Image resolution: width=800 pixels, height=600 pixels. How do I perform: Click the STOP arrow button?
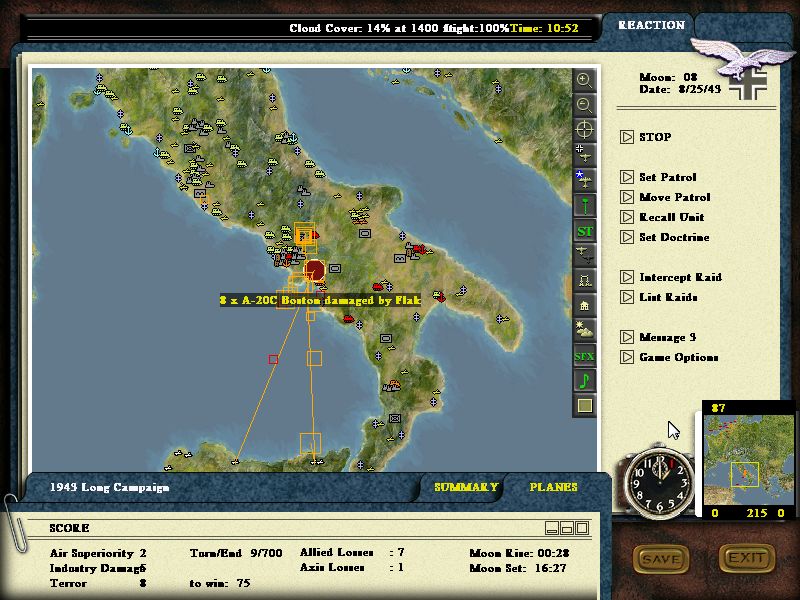[627, 137]
